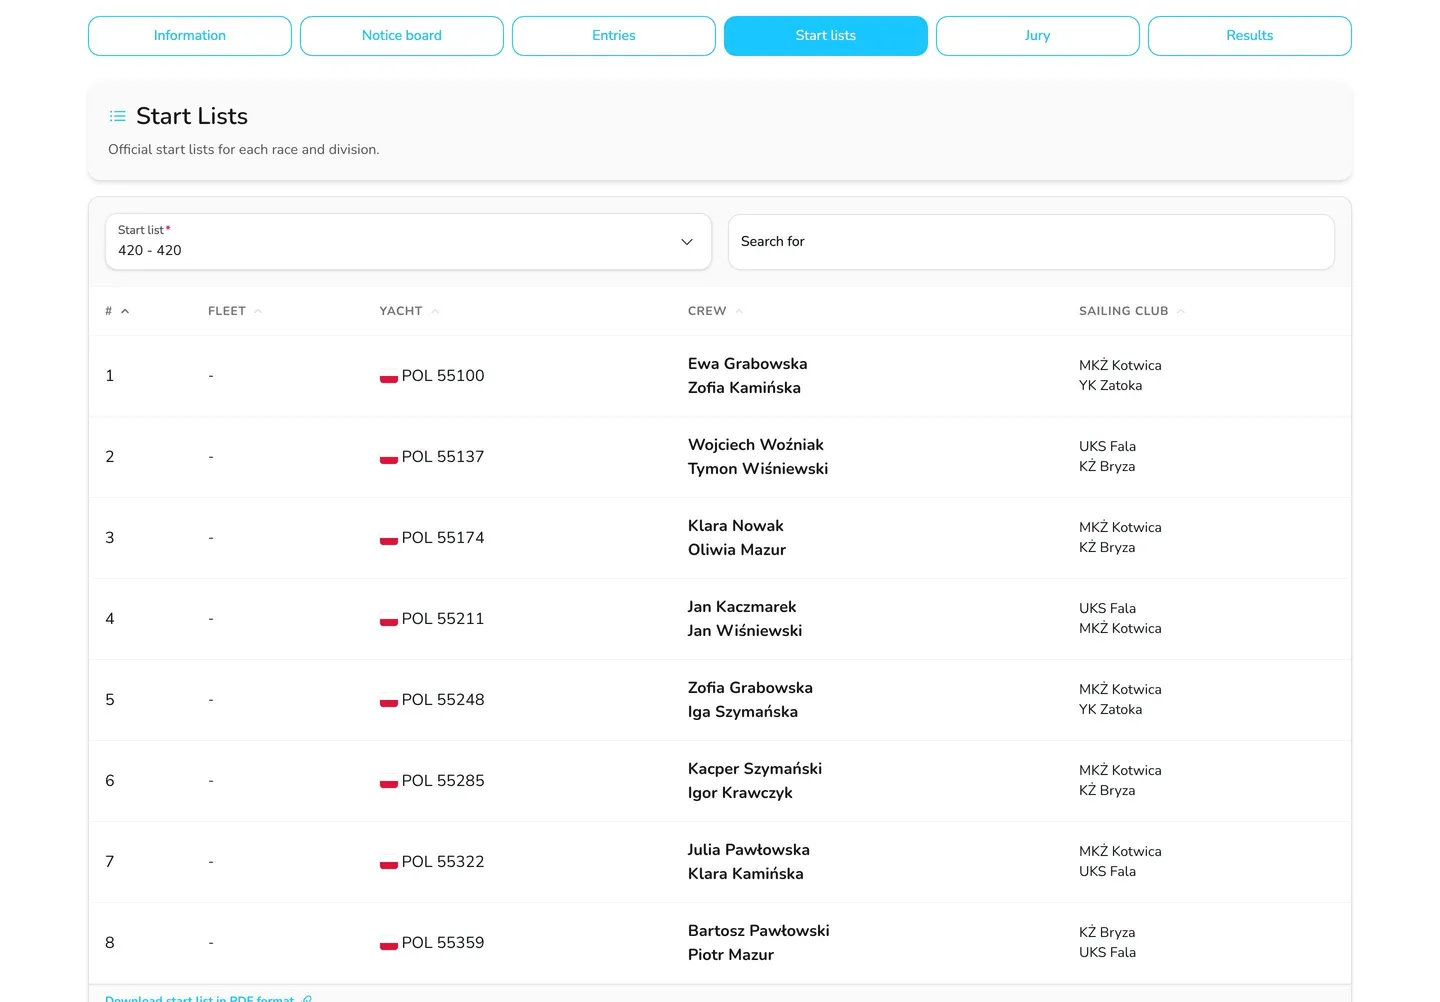Open the Jury tab

1038,36
